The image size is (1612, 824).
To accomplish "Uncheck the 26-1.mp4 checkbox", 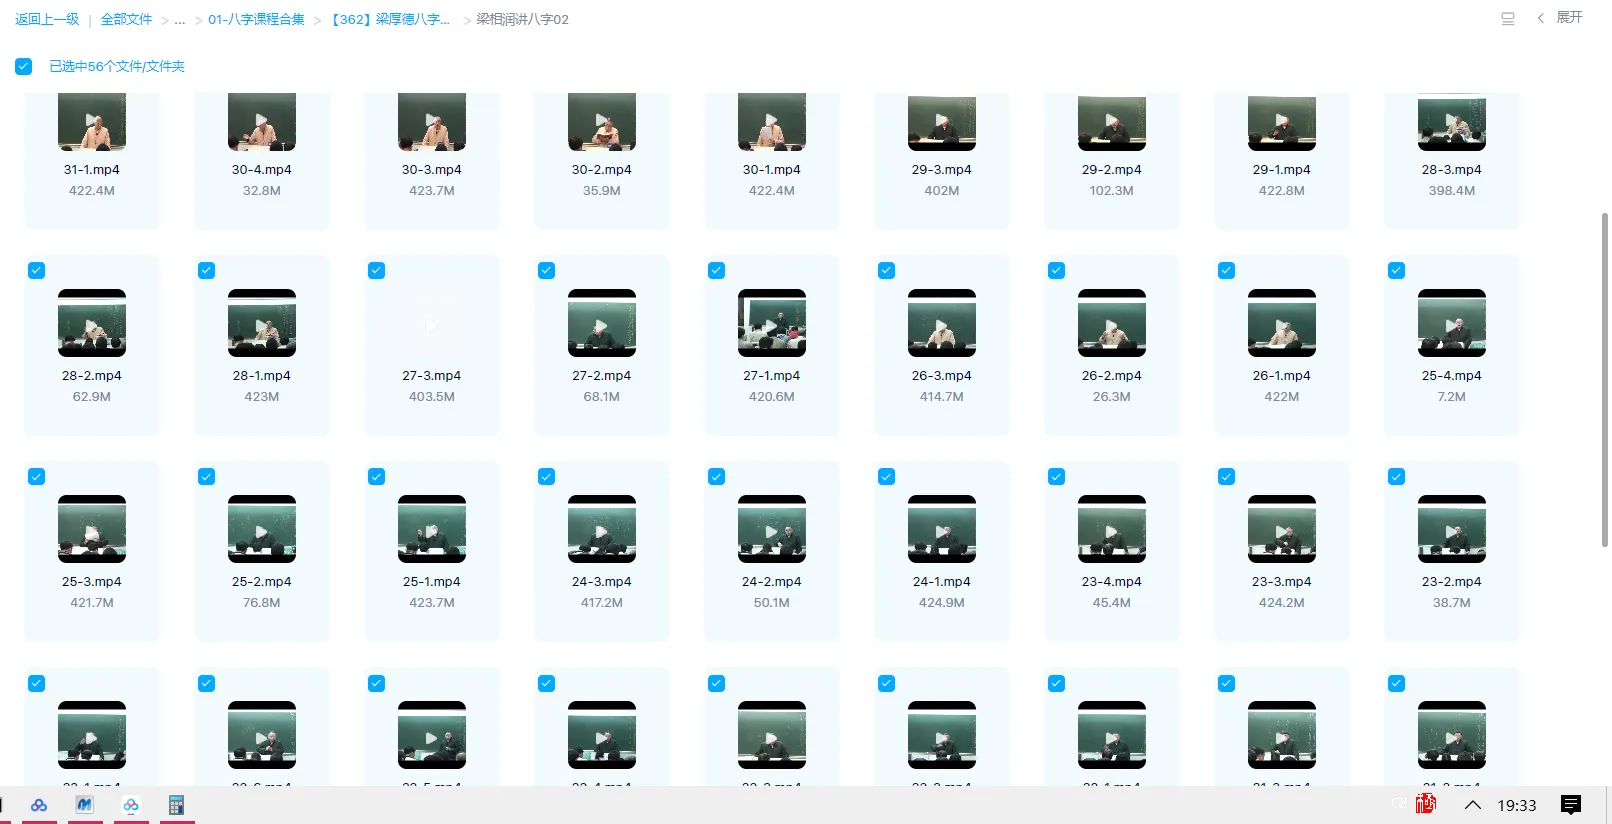I will pos(1227,270).
